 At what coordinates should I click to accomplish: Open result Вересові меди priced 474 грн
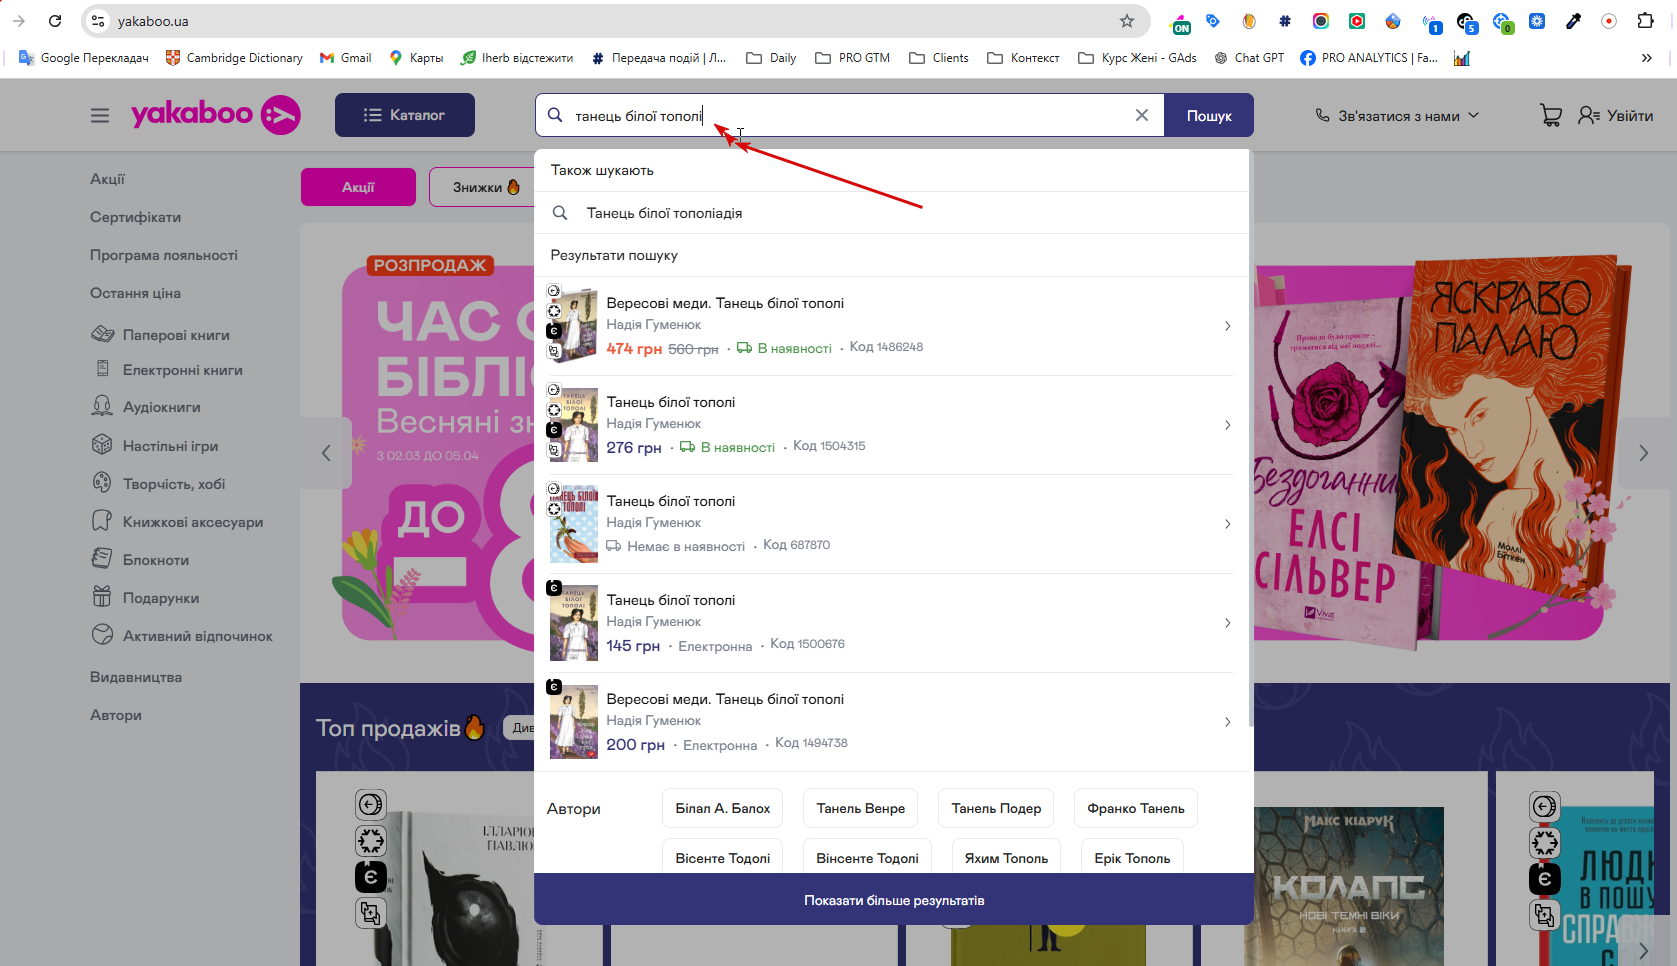click(x=892, y=326)
